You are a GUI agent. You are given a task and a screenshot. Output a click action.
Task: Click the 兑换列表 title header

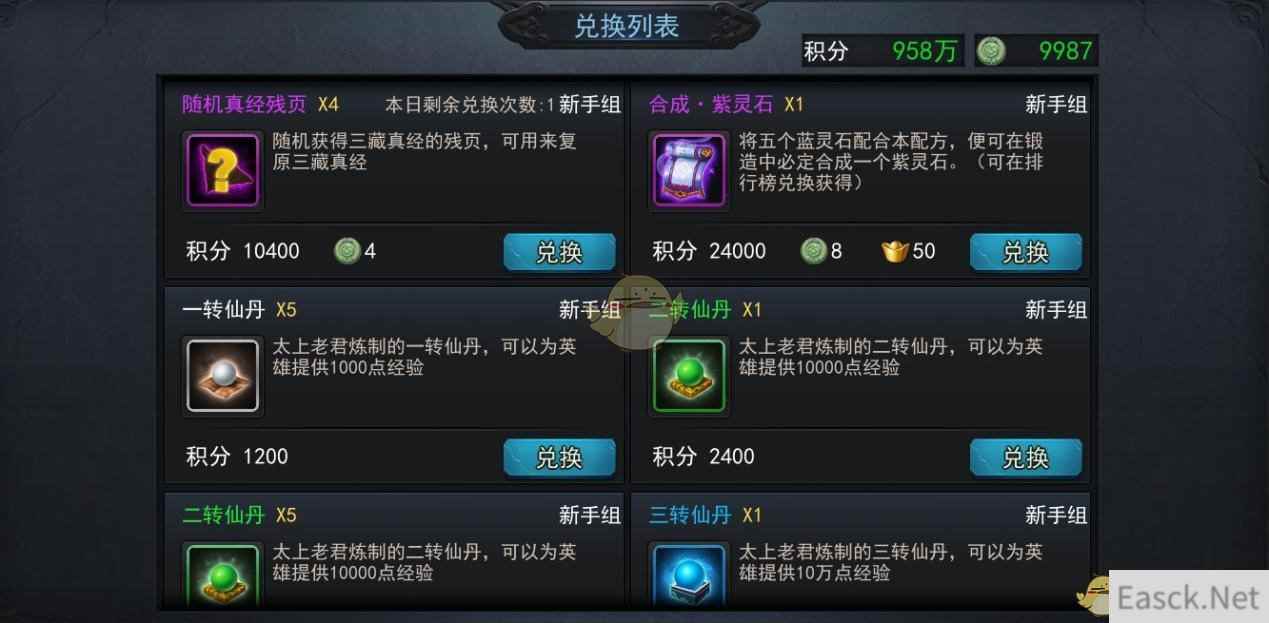627,26
